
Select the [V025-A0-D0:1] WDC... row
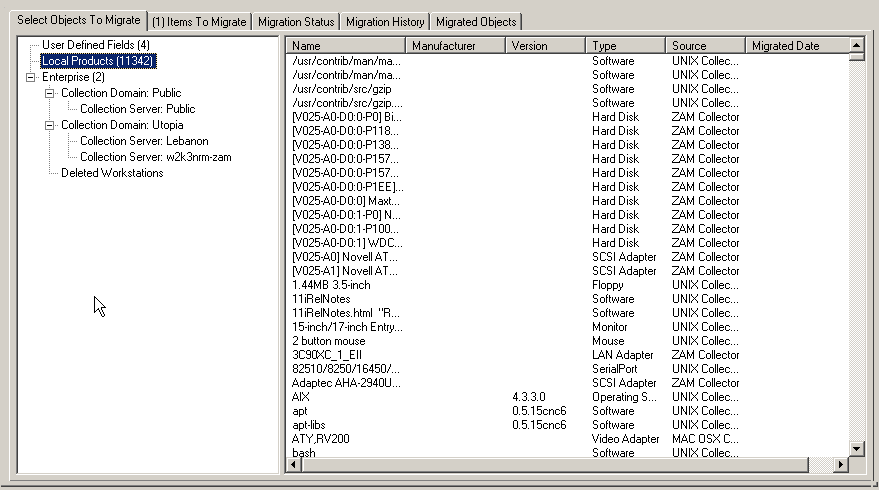[567, 243]
